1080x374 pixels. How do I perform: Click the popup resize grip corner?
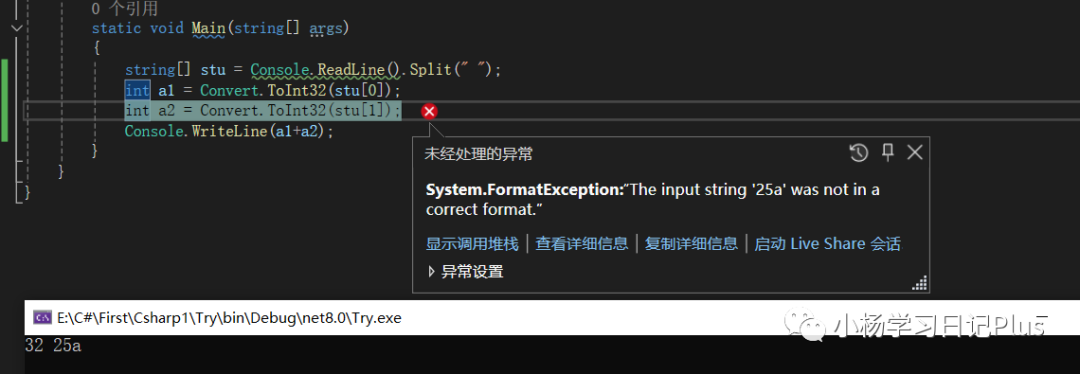point(920,283)
